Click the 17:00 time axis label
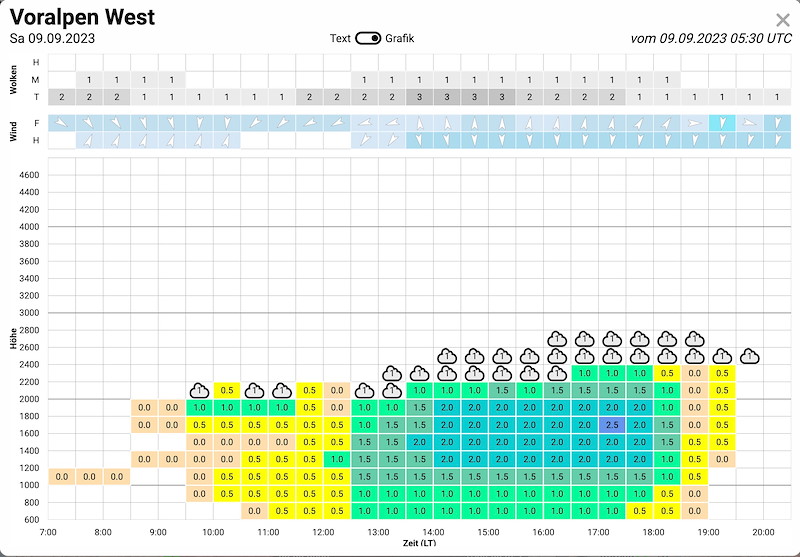 pos(598,532)
